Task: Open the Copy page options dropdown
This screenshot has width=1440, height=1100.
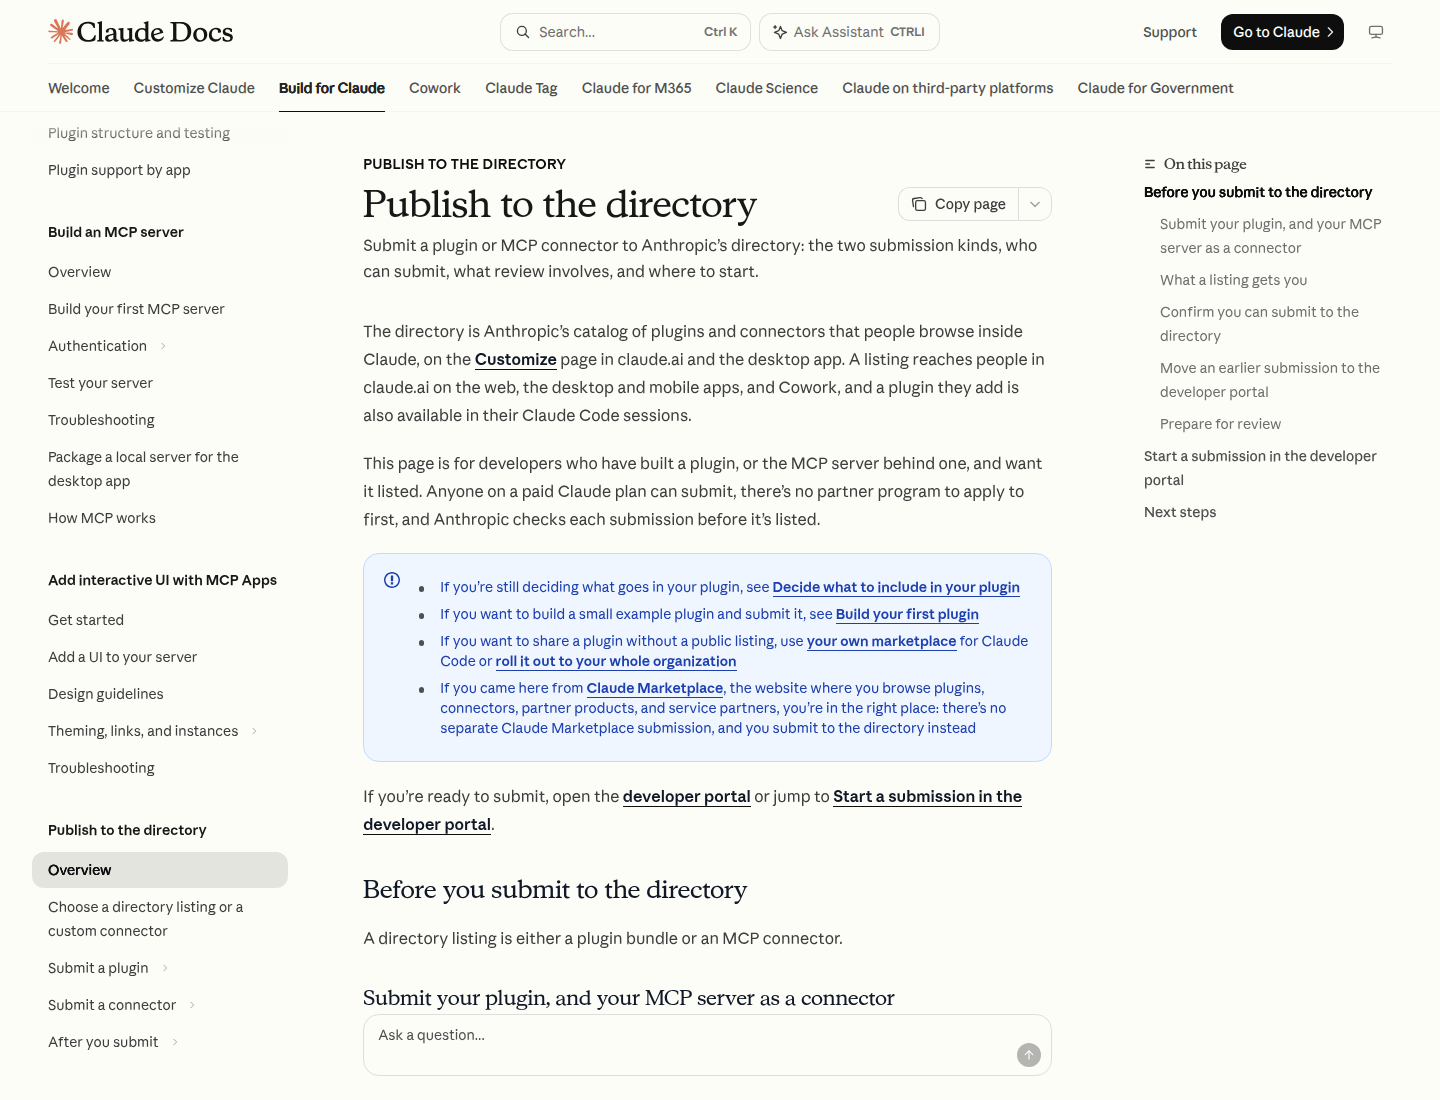Action: pos(1035,204)
